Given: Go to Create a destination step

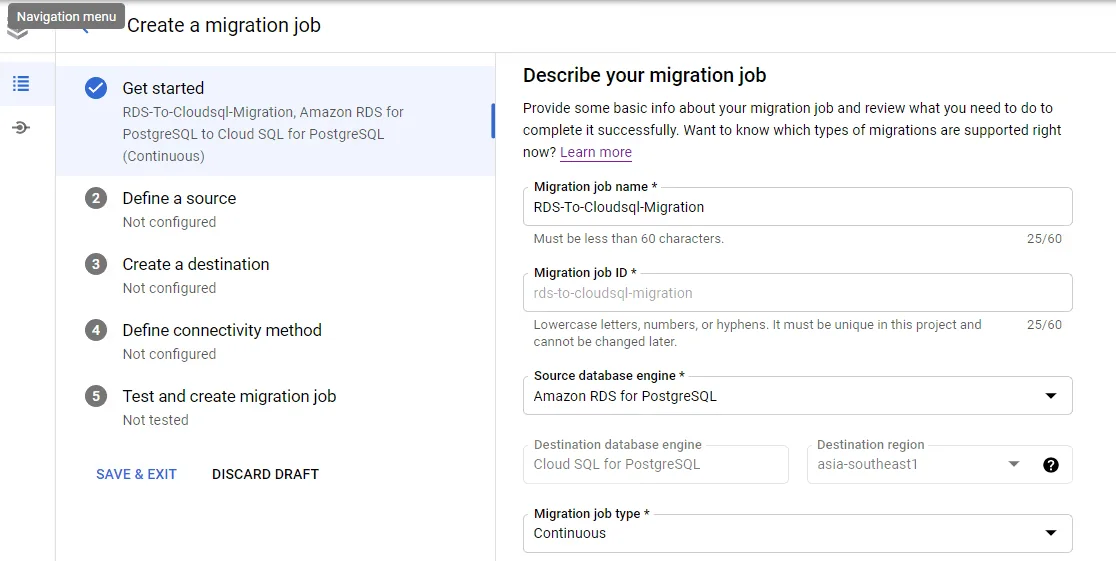Looking at the screenshot, I should click(196, 264).
